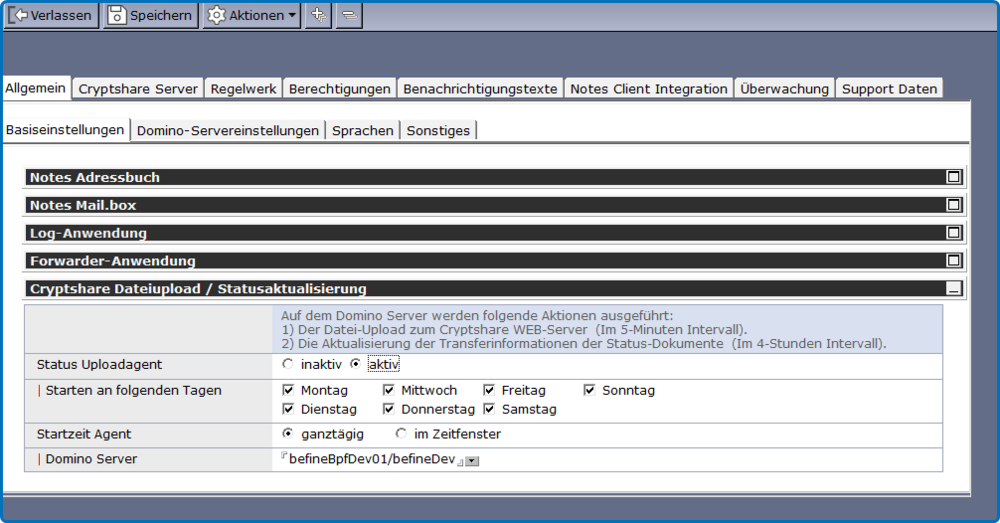Toggle the Donnerstag checkbox
The height and width of the screenshot is (523, 1000).
(x=389, y=409)
